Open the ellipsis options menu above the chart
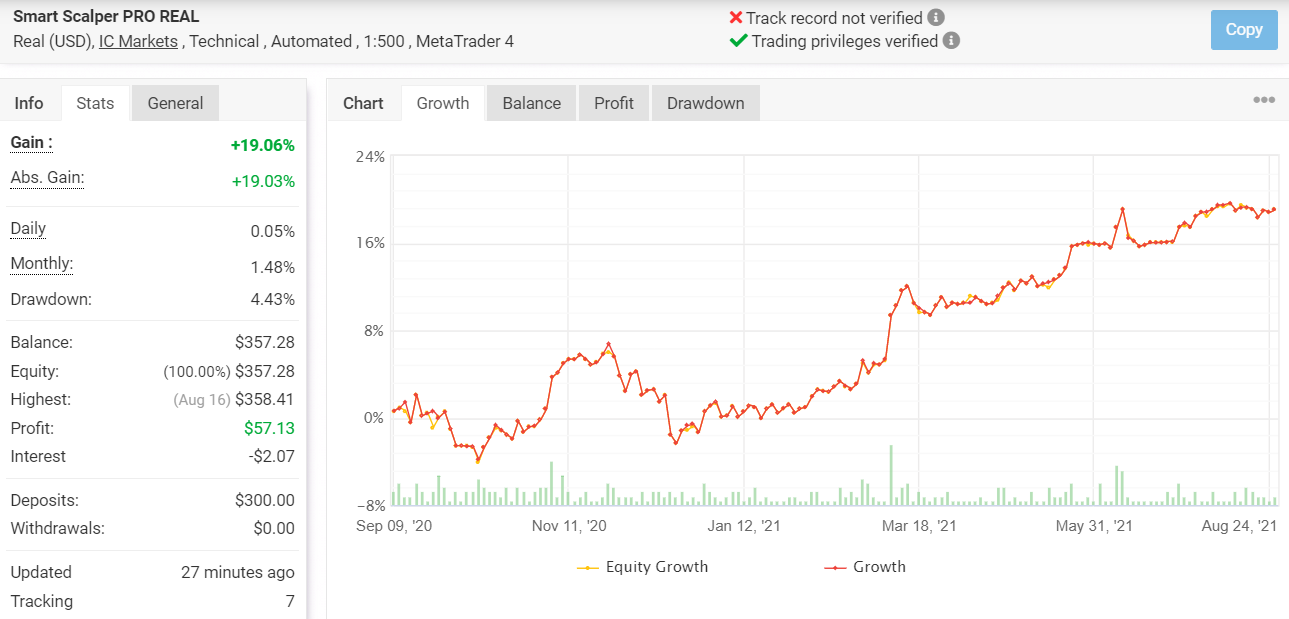Image resolution: width=1289 pixels, height=619 pixels. click(1264, 99)
